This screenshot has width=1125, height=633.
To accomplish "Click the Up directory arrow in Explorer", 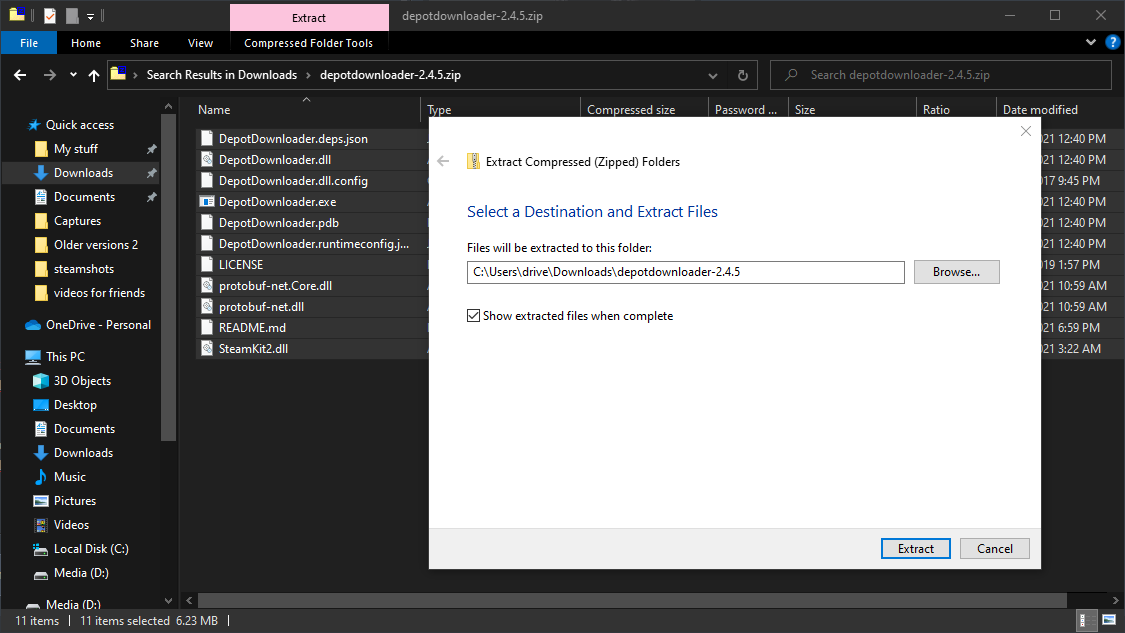I will pos(94,75).
